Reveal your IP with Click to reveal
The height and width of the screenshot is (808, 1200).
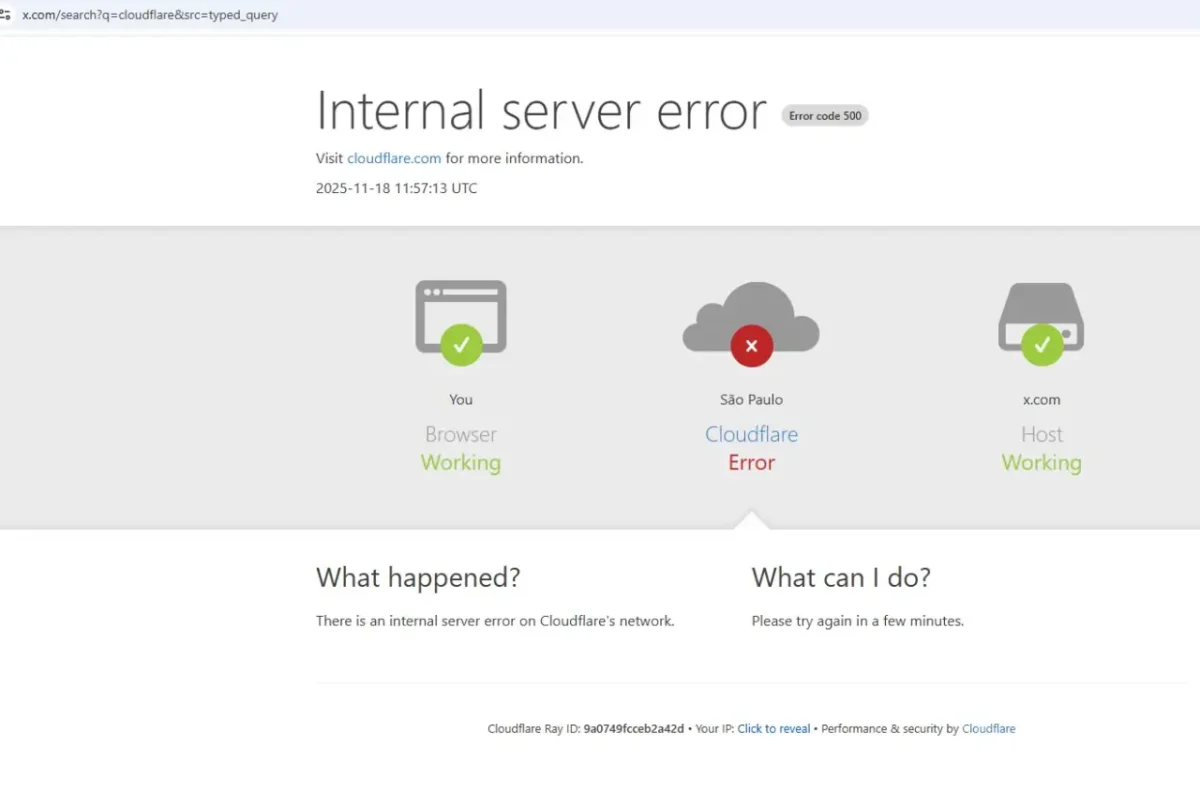point(773,729)
